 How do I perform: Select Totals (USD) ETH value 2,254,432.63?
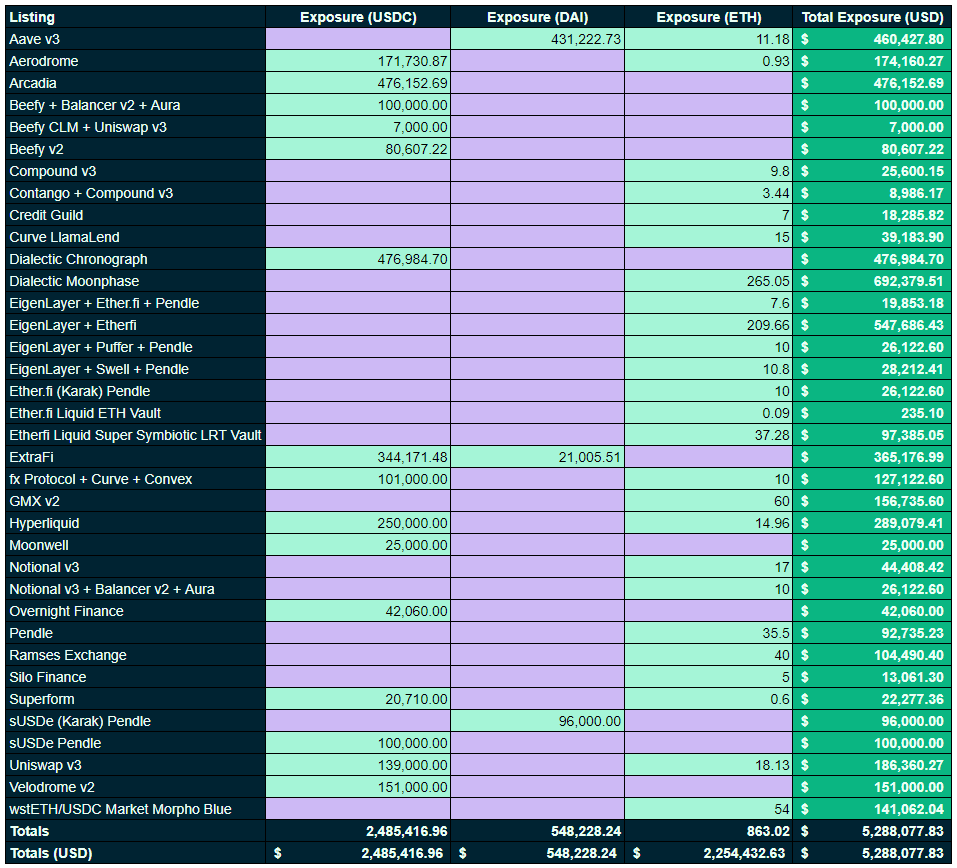coord(709,852)
